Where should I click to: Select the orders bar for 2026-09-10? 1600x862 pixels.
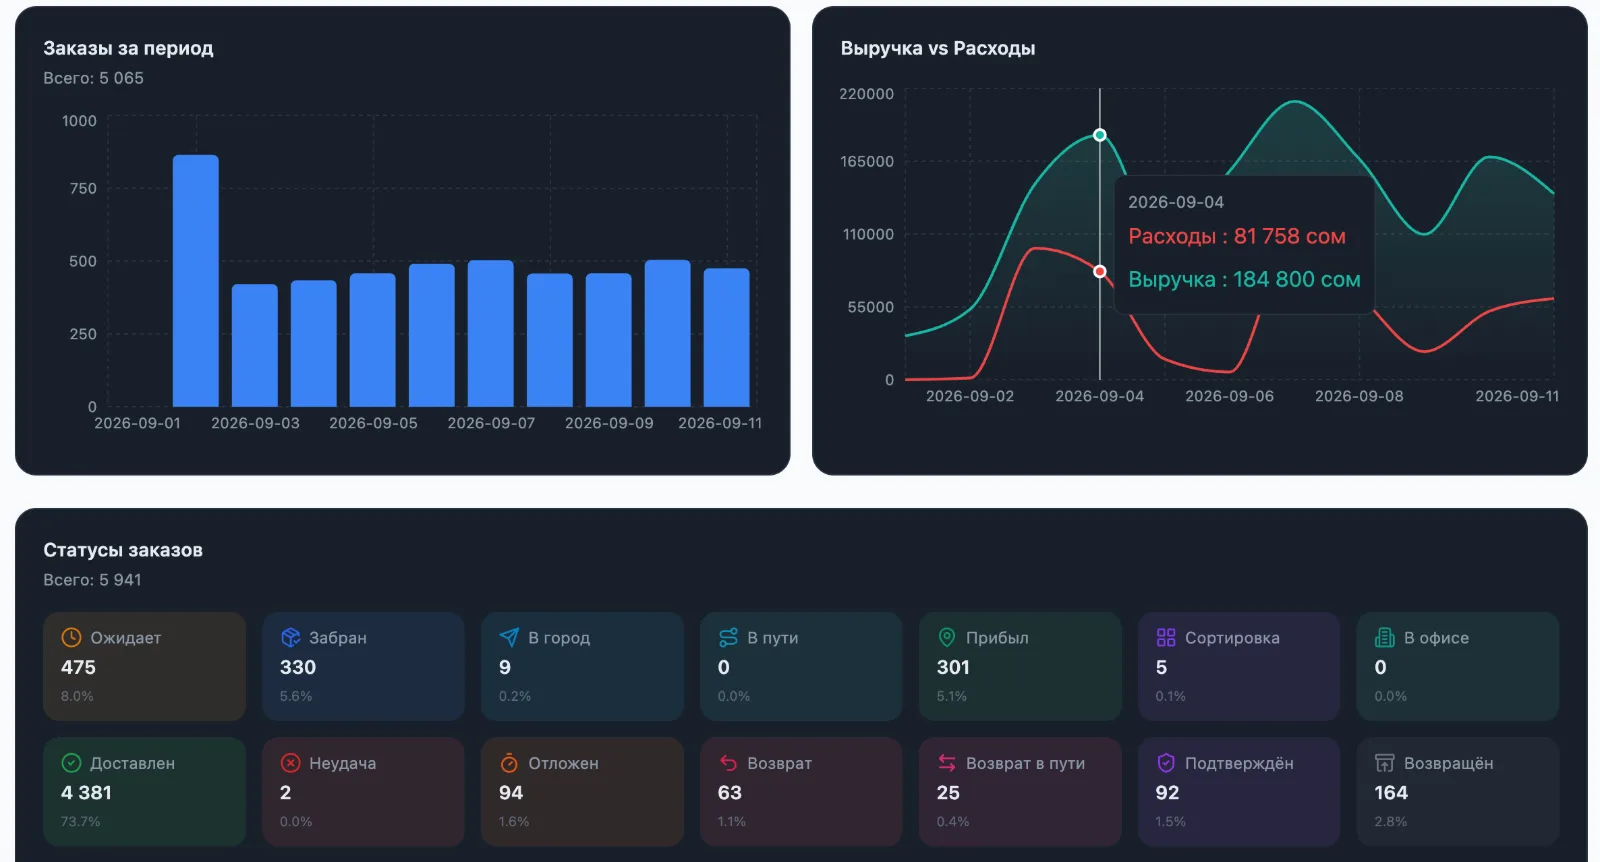coord(668,334)
